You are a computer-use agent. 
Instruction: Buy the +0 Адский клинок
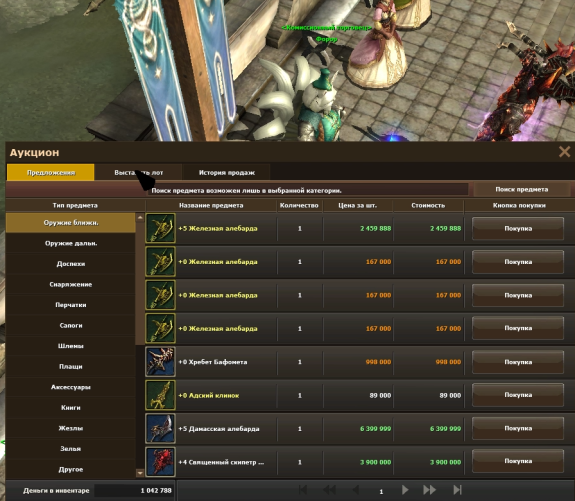click(x=518, y=395)
